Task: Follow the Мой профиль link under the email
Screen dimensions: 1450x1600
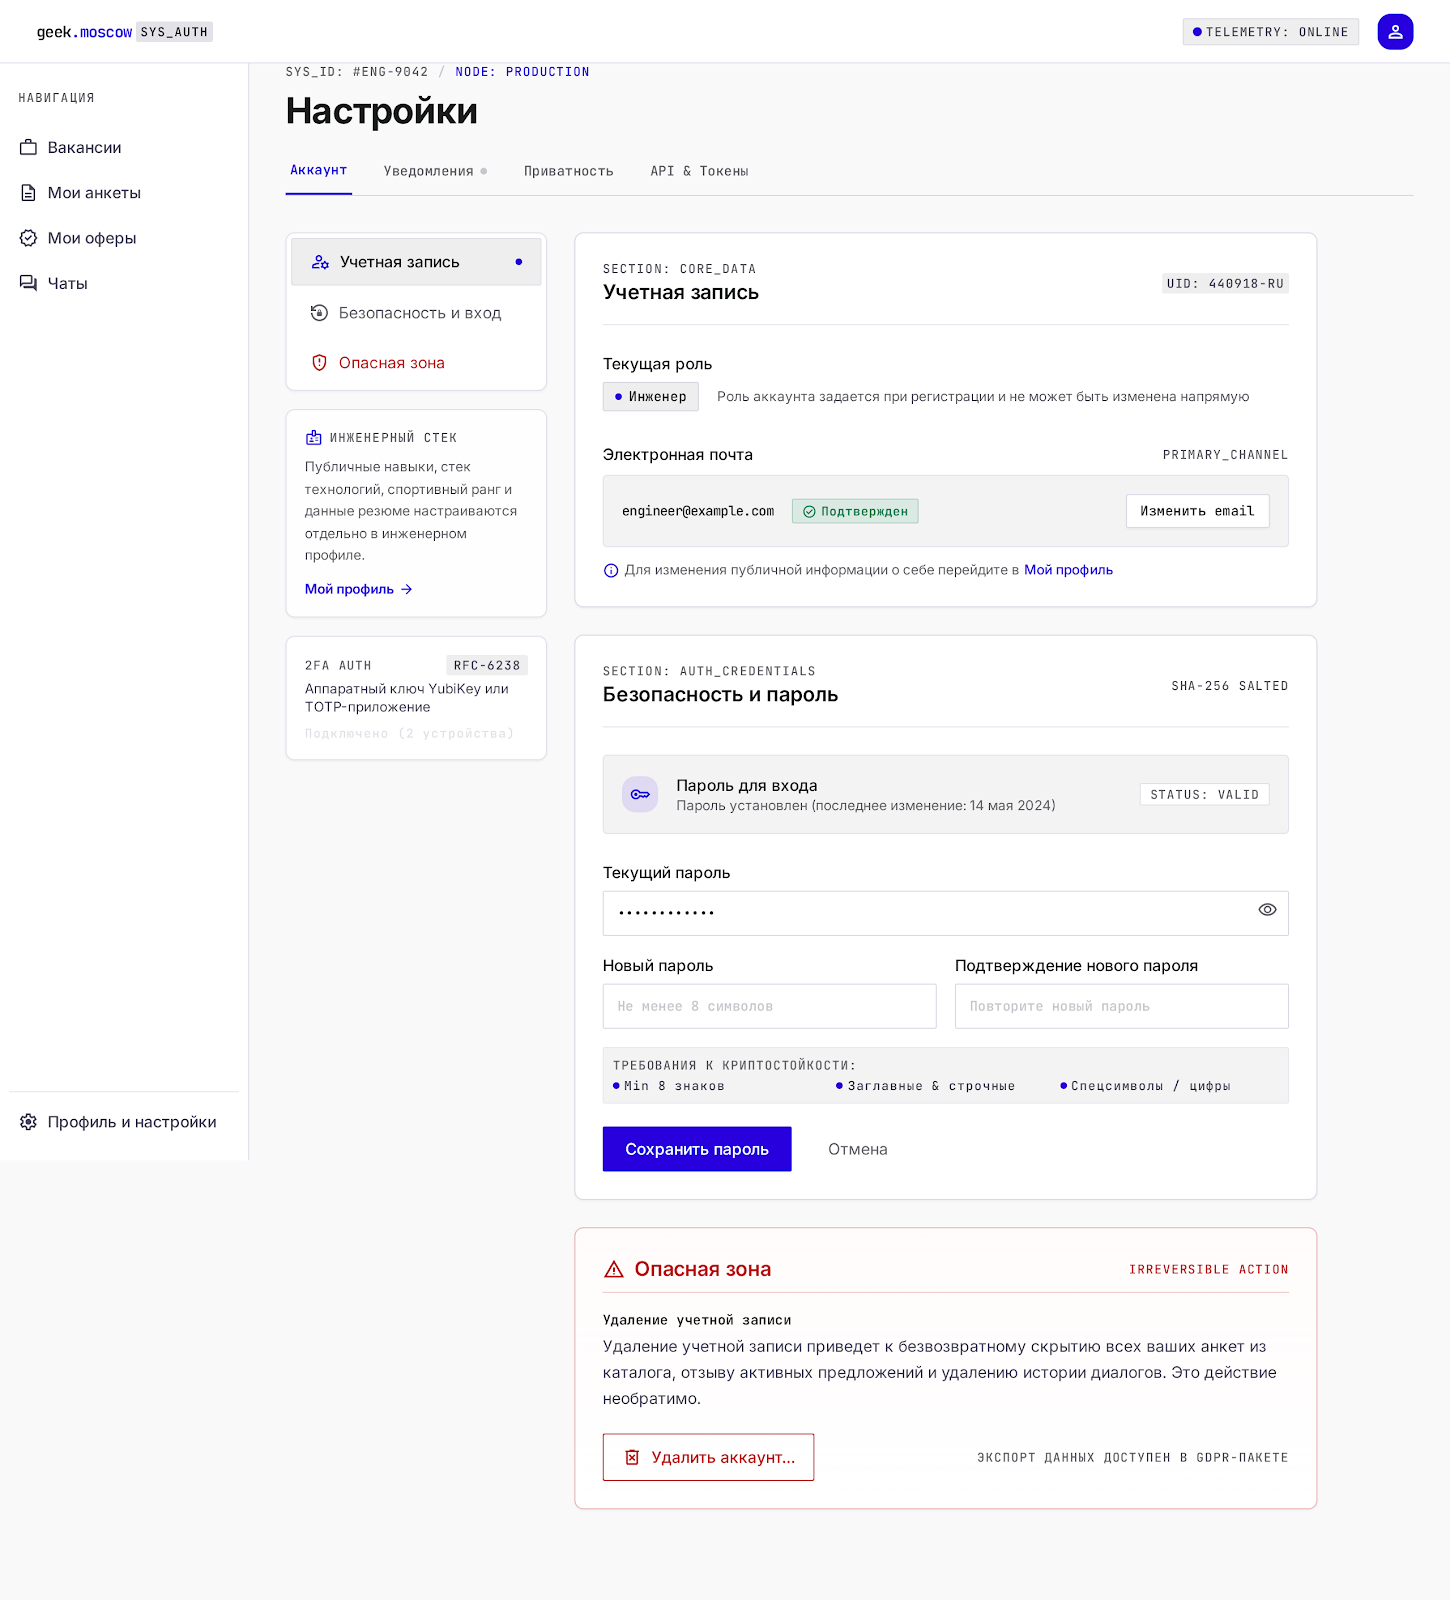Action: pyautogui.click(x=1068, y=570)
